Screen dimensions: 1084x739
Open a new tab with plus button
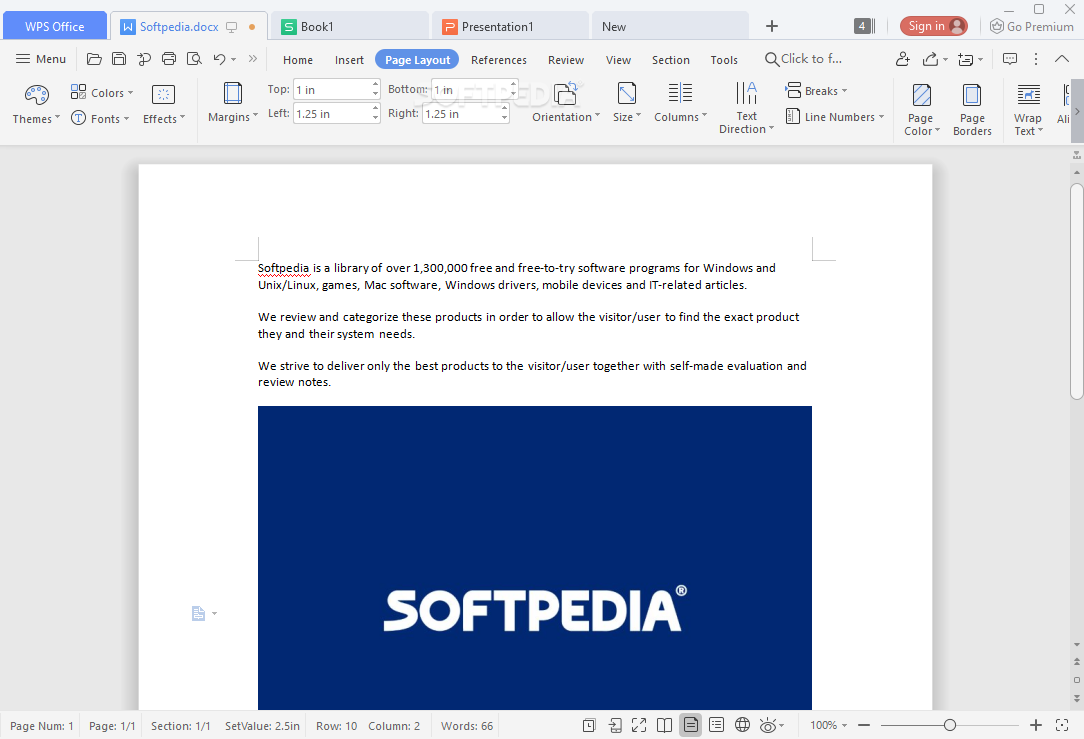coord(772,26)
